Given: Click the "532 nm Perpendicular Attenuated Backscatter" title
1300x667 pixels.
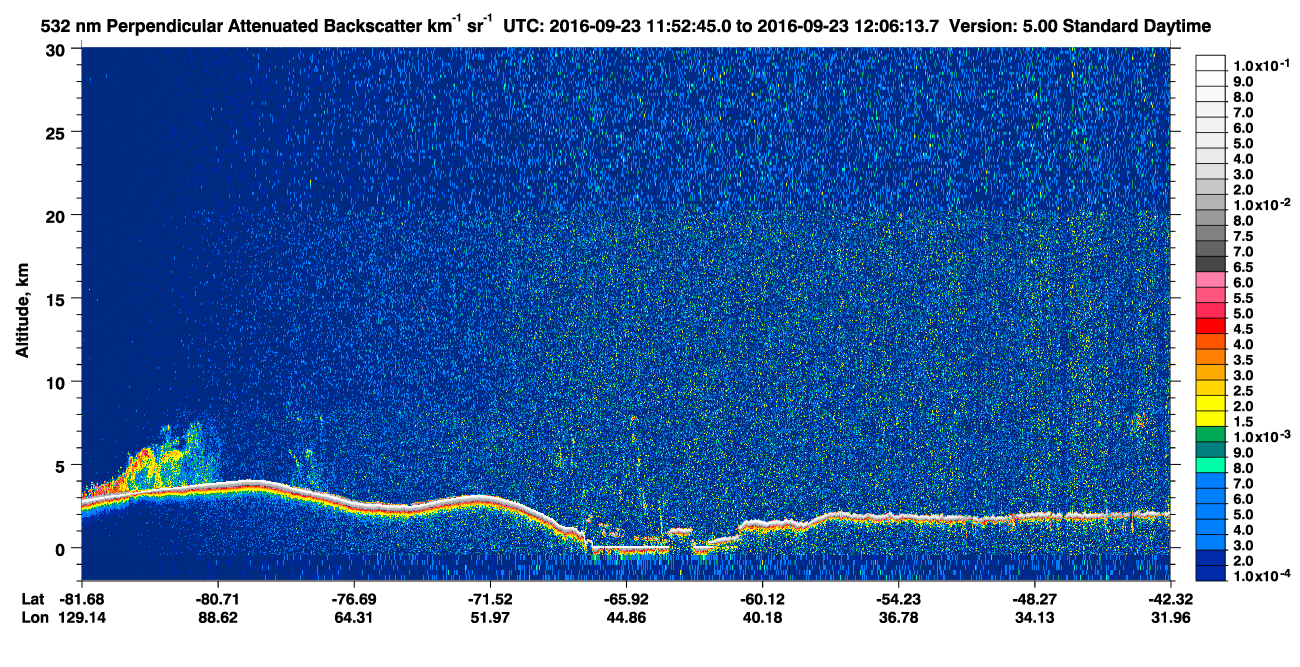Looking at the screenshot, I should tap(232, 25).
